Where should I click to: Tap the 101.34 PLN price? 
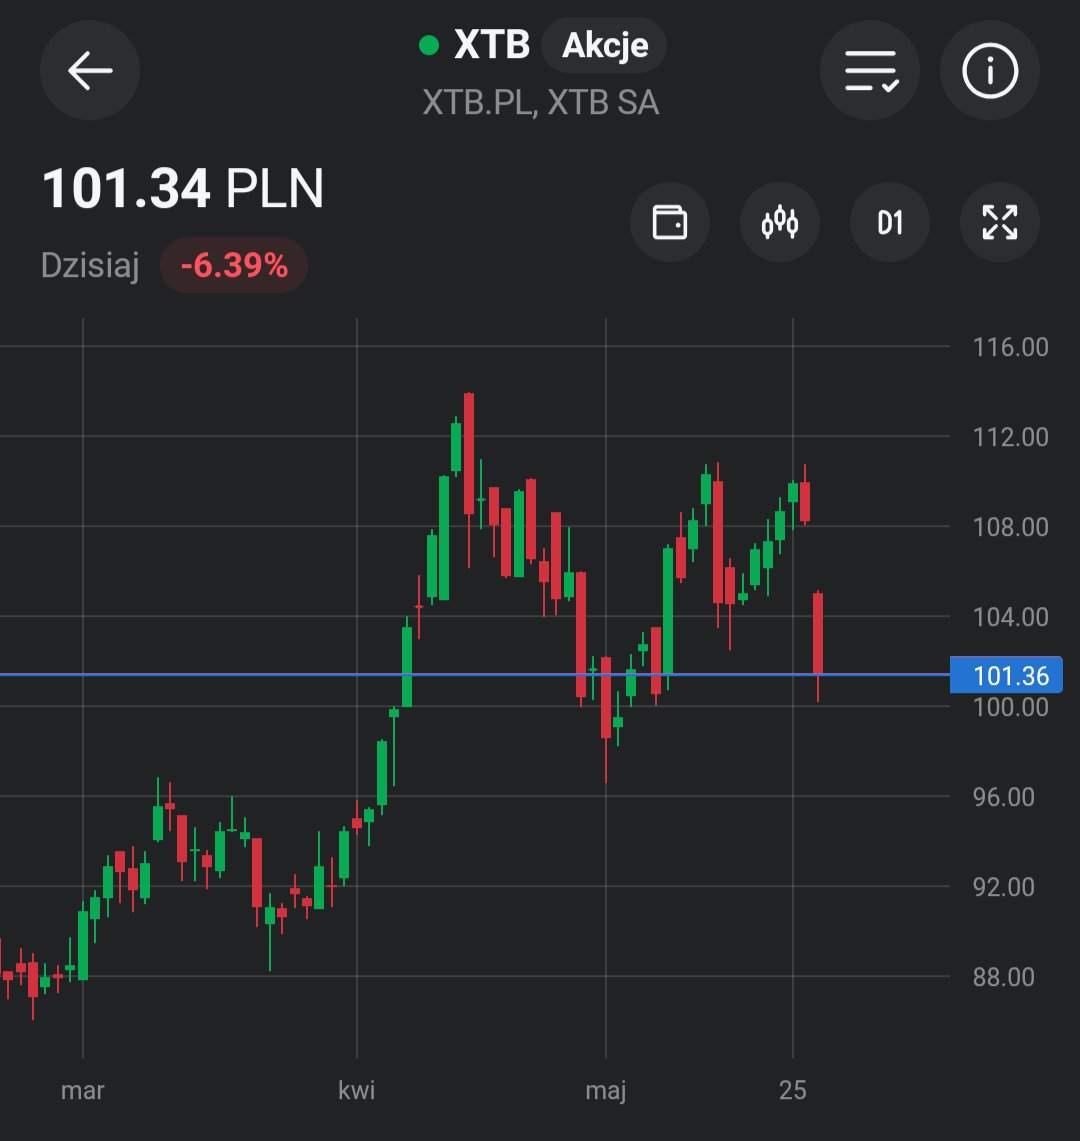click(x=183, y=189)
